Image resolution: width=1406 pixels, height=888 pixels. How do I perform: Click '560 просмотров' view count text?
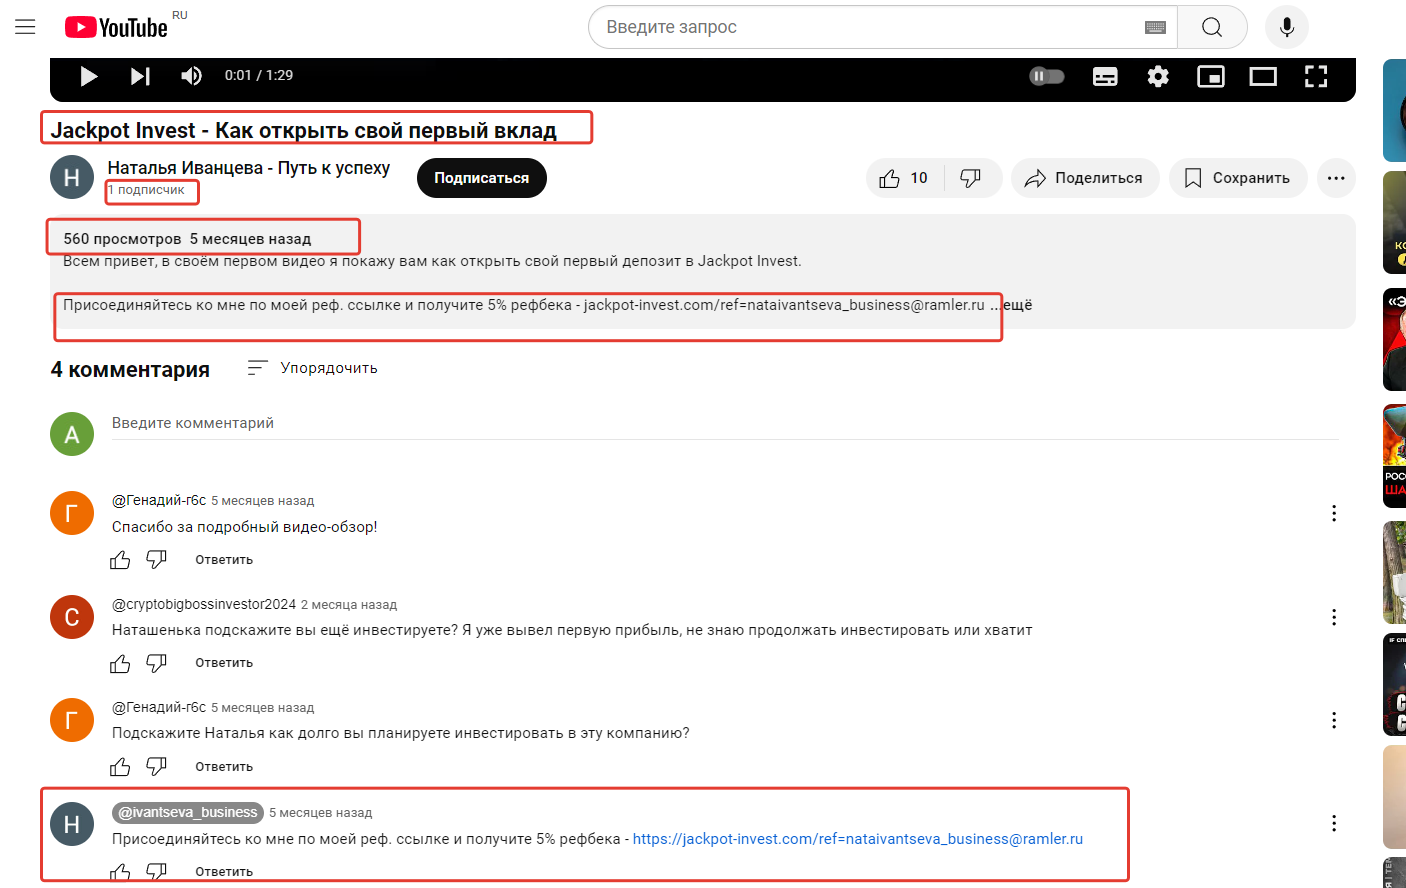pyautogui.click(x=122, y=239)
